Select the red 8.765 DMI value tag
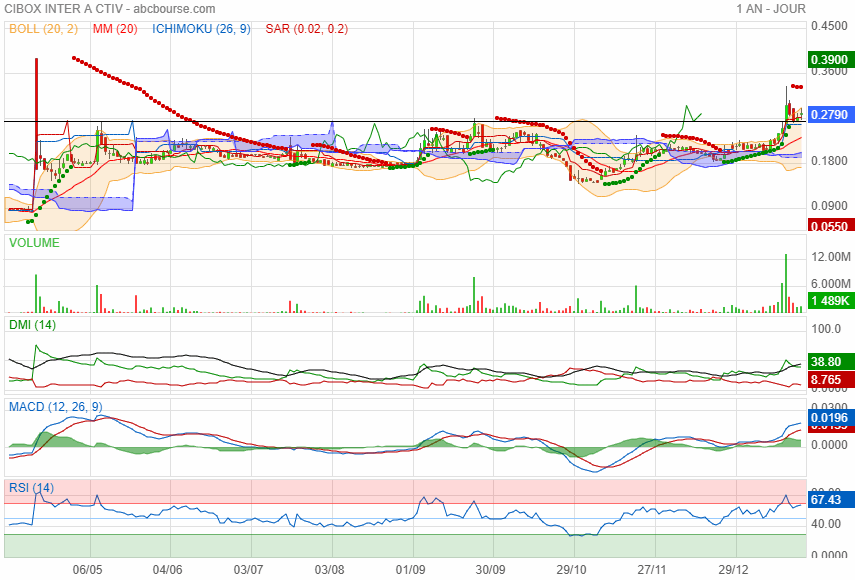 click(x=831, y=379)
